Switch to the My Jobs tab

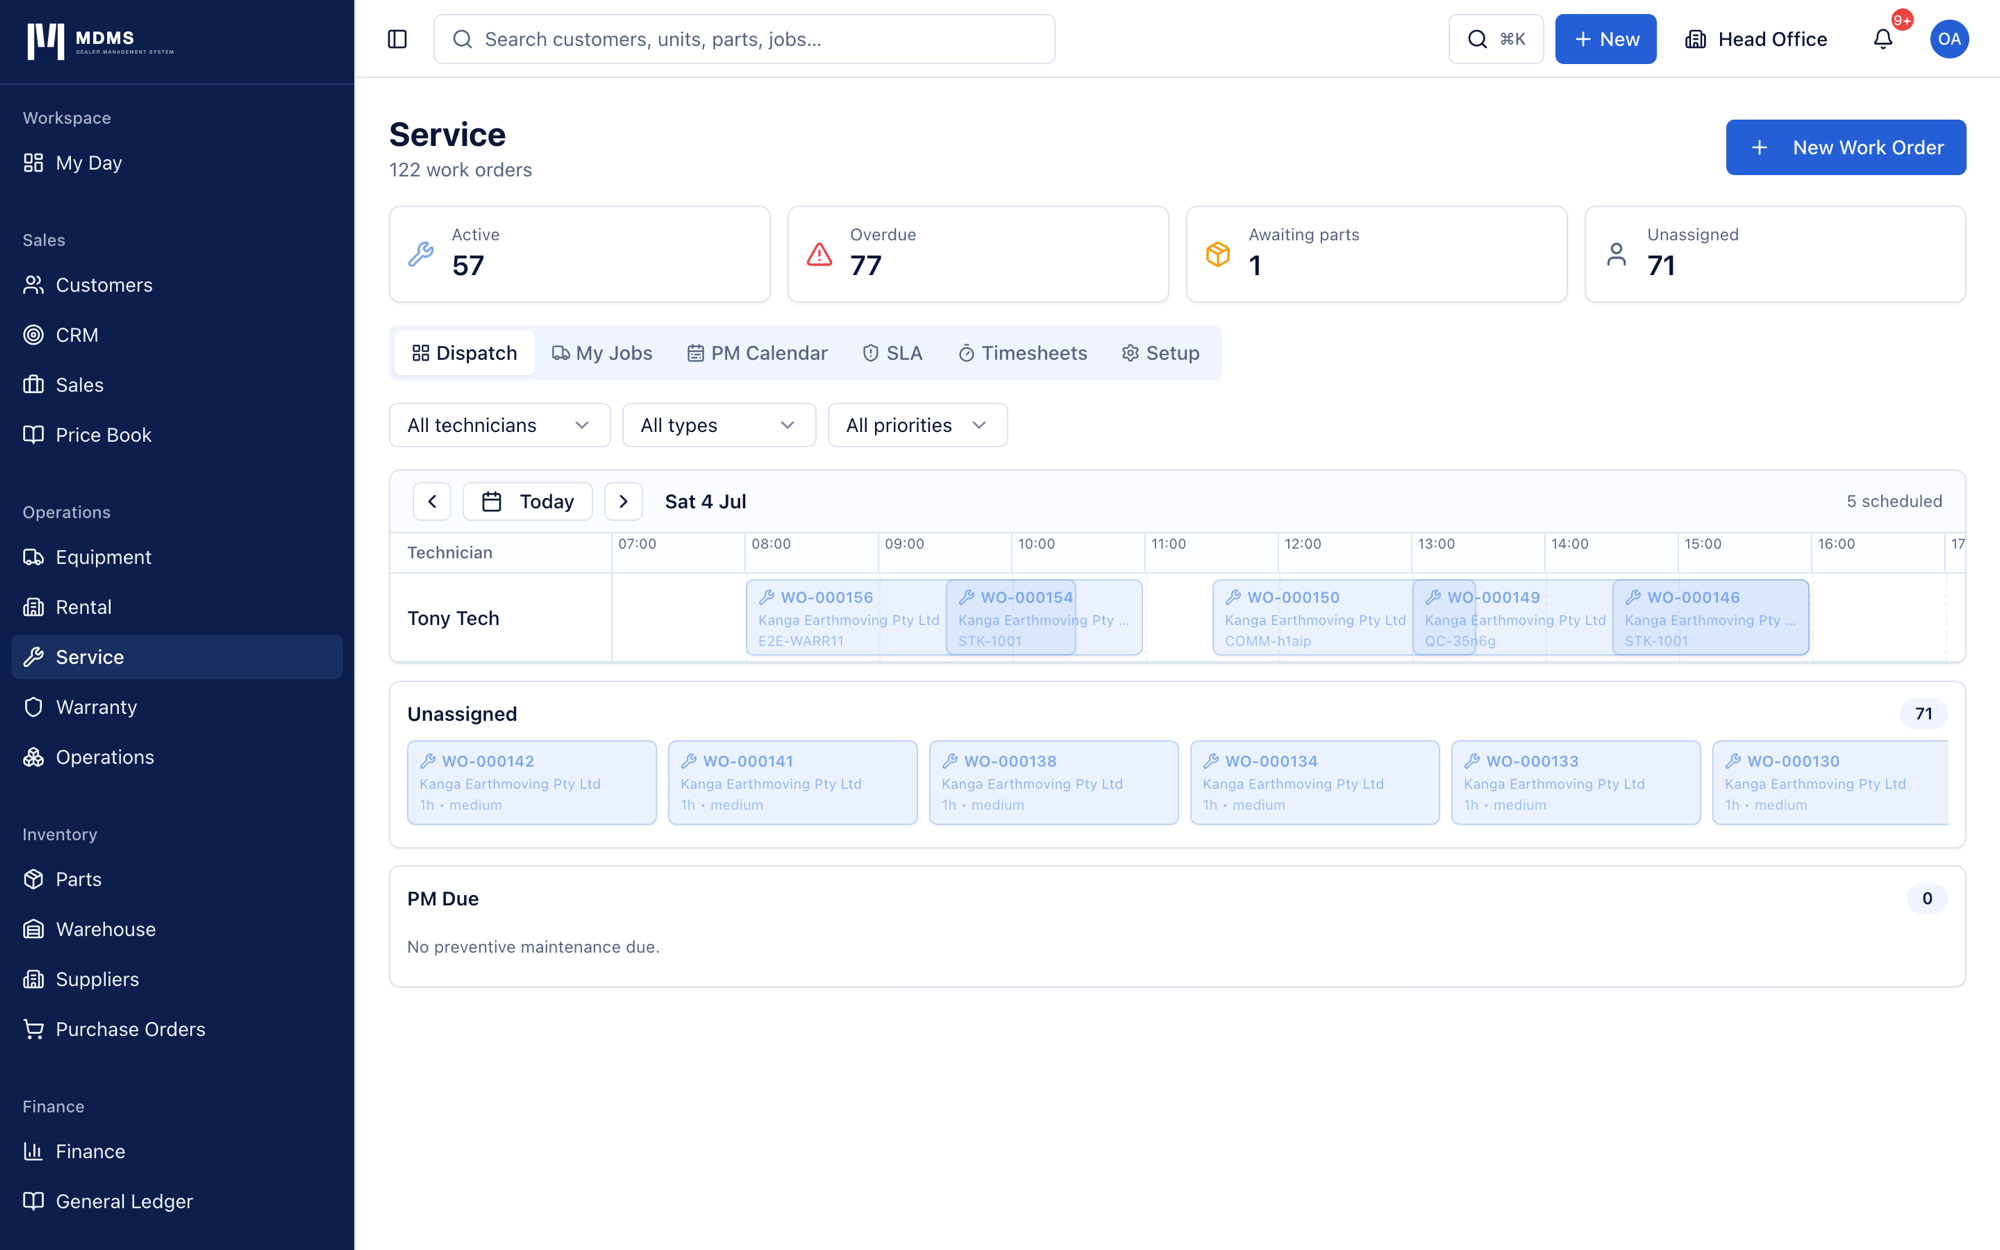pos(602,353)
